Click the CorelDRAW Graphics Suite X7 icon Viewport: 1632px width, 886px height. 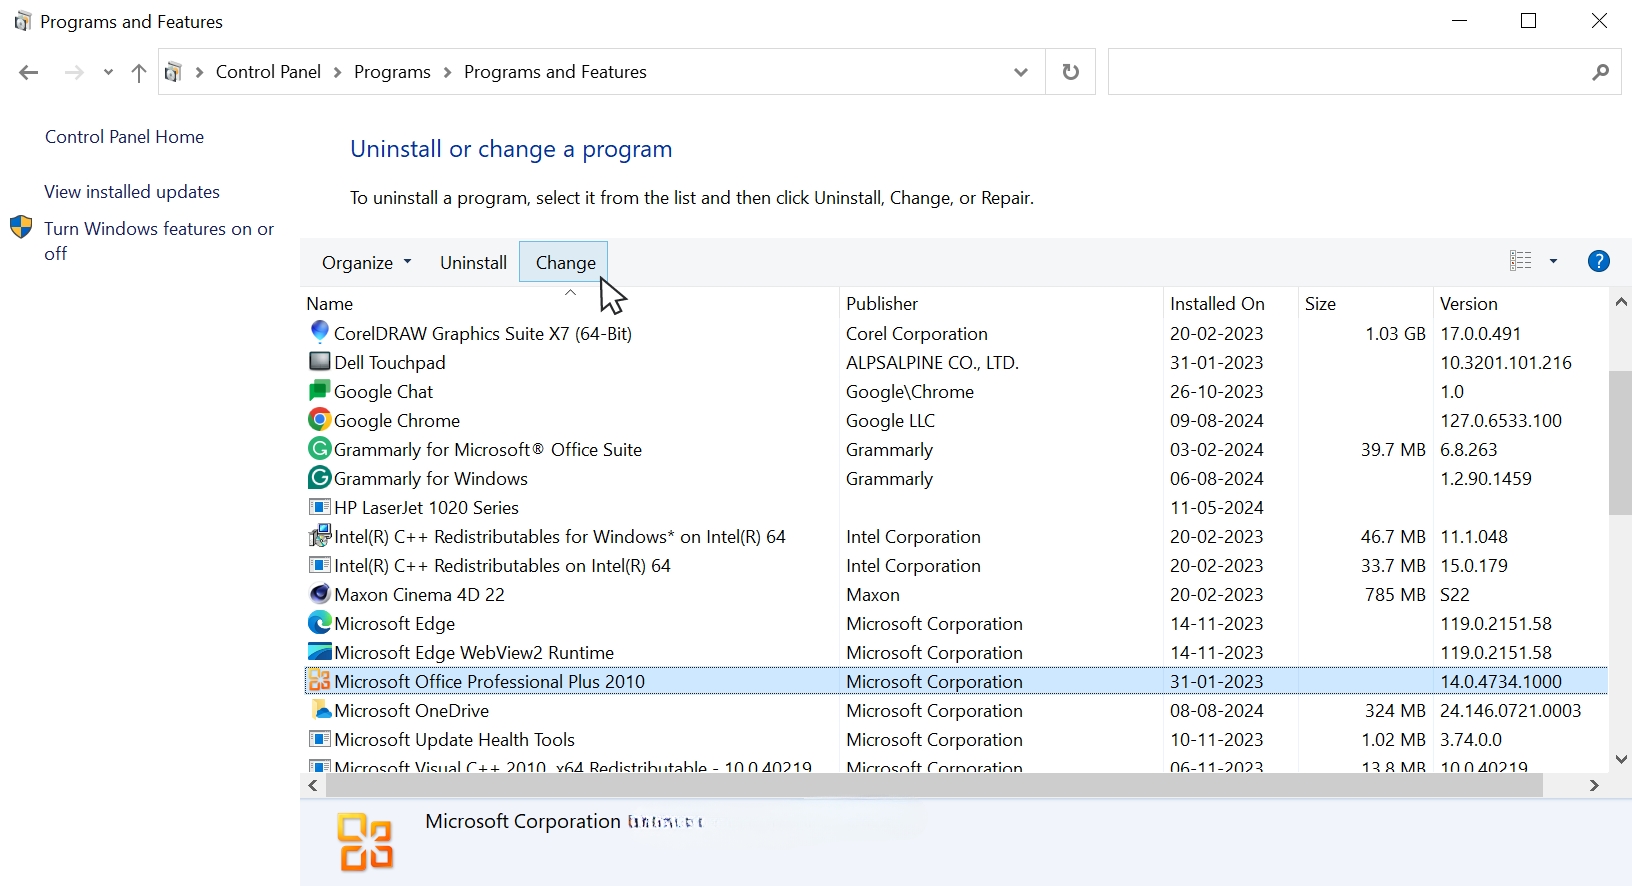point(319,332)
